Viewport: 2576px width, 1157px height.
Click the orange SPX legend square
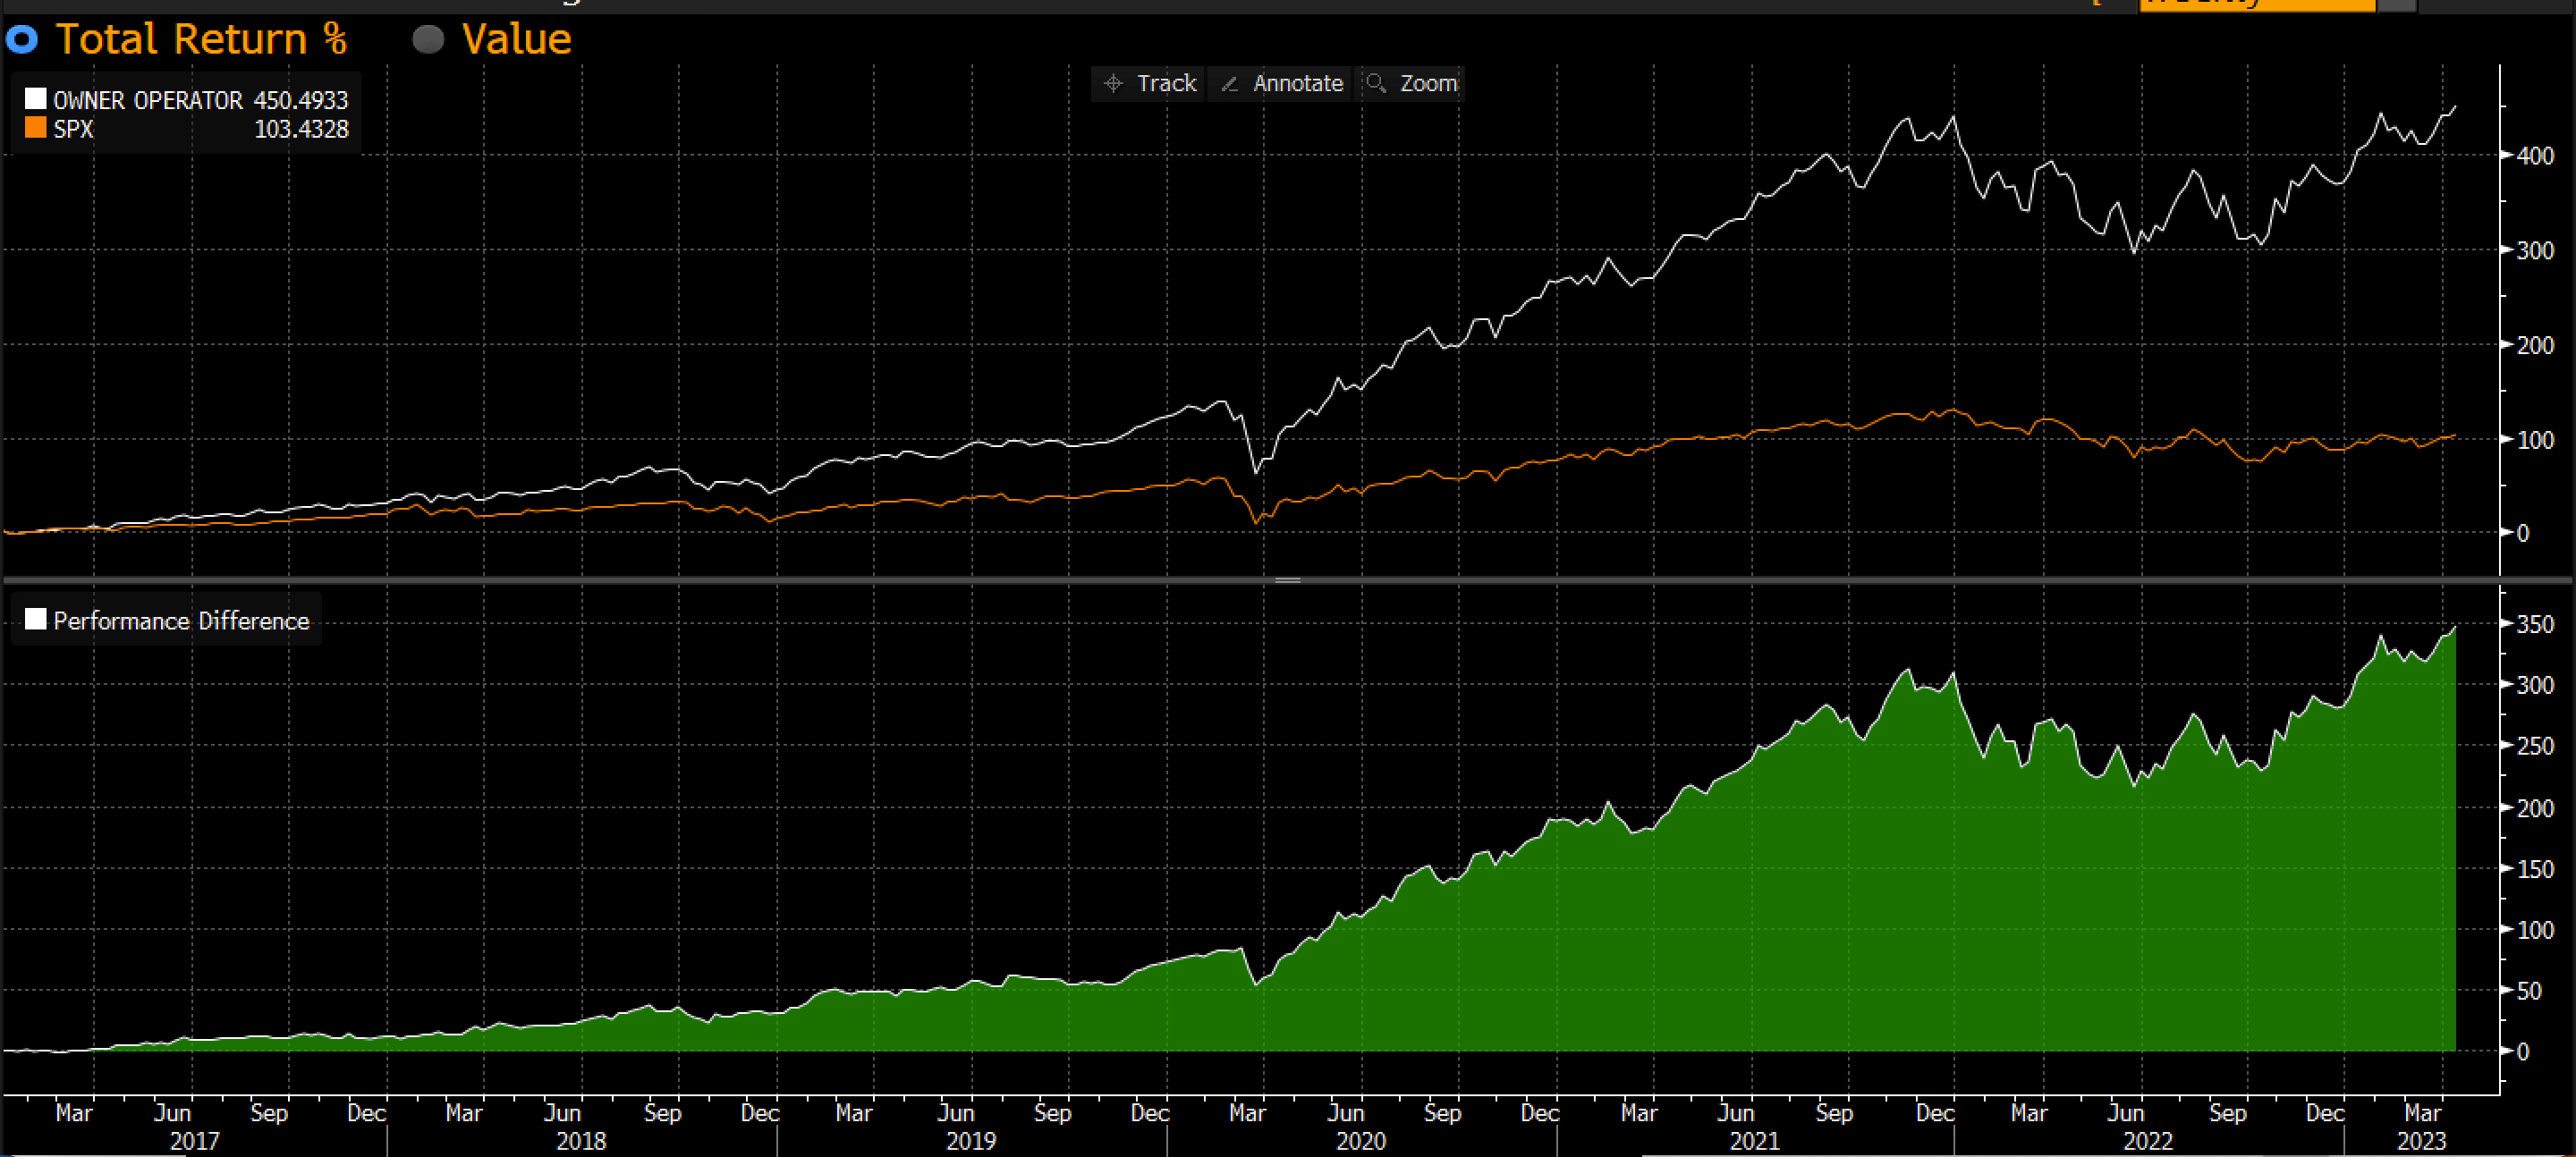point(35,128)
